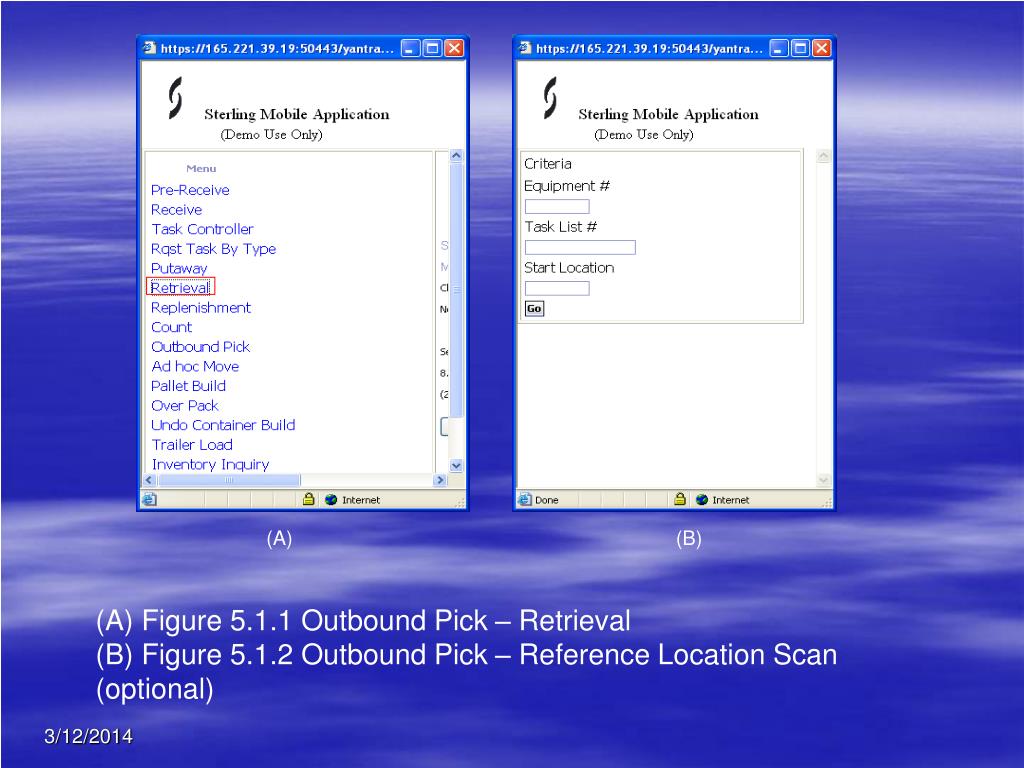Maximize window A

[x=432, y=48]
